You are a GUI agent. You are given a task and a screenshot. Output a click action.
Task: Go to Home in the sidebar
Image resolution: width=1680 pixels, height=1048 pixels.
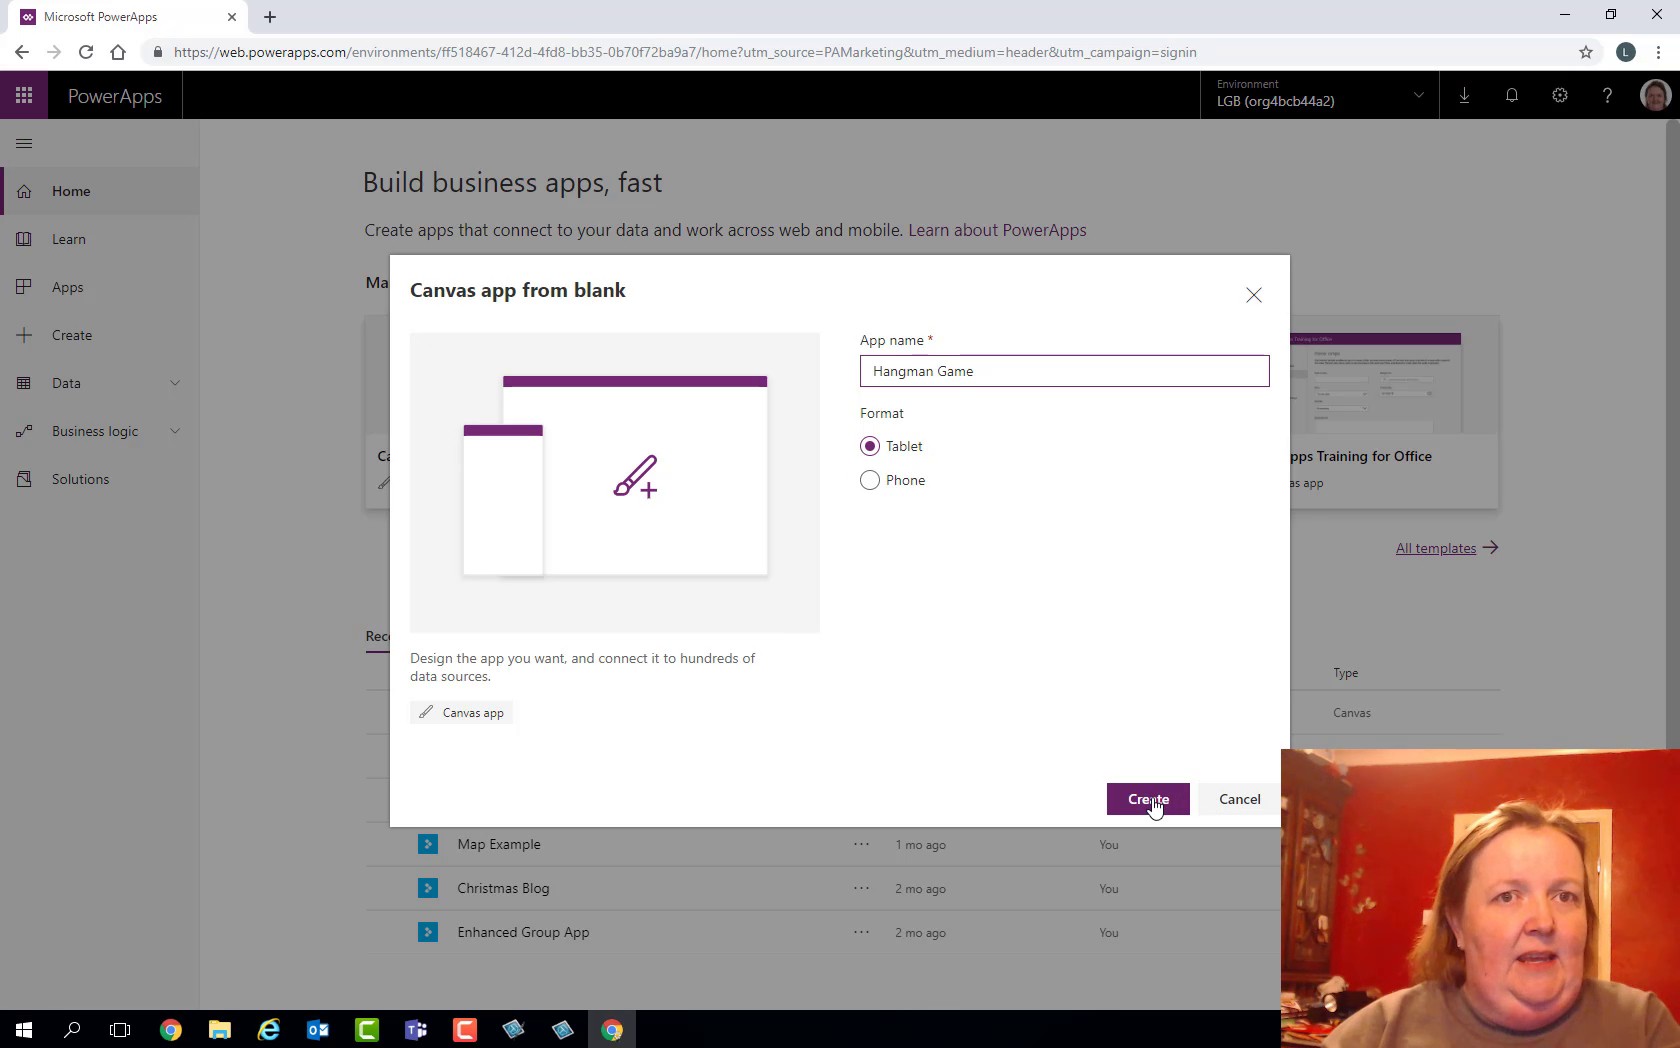pyautogui.click(x=100, y=191)
